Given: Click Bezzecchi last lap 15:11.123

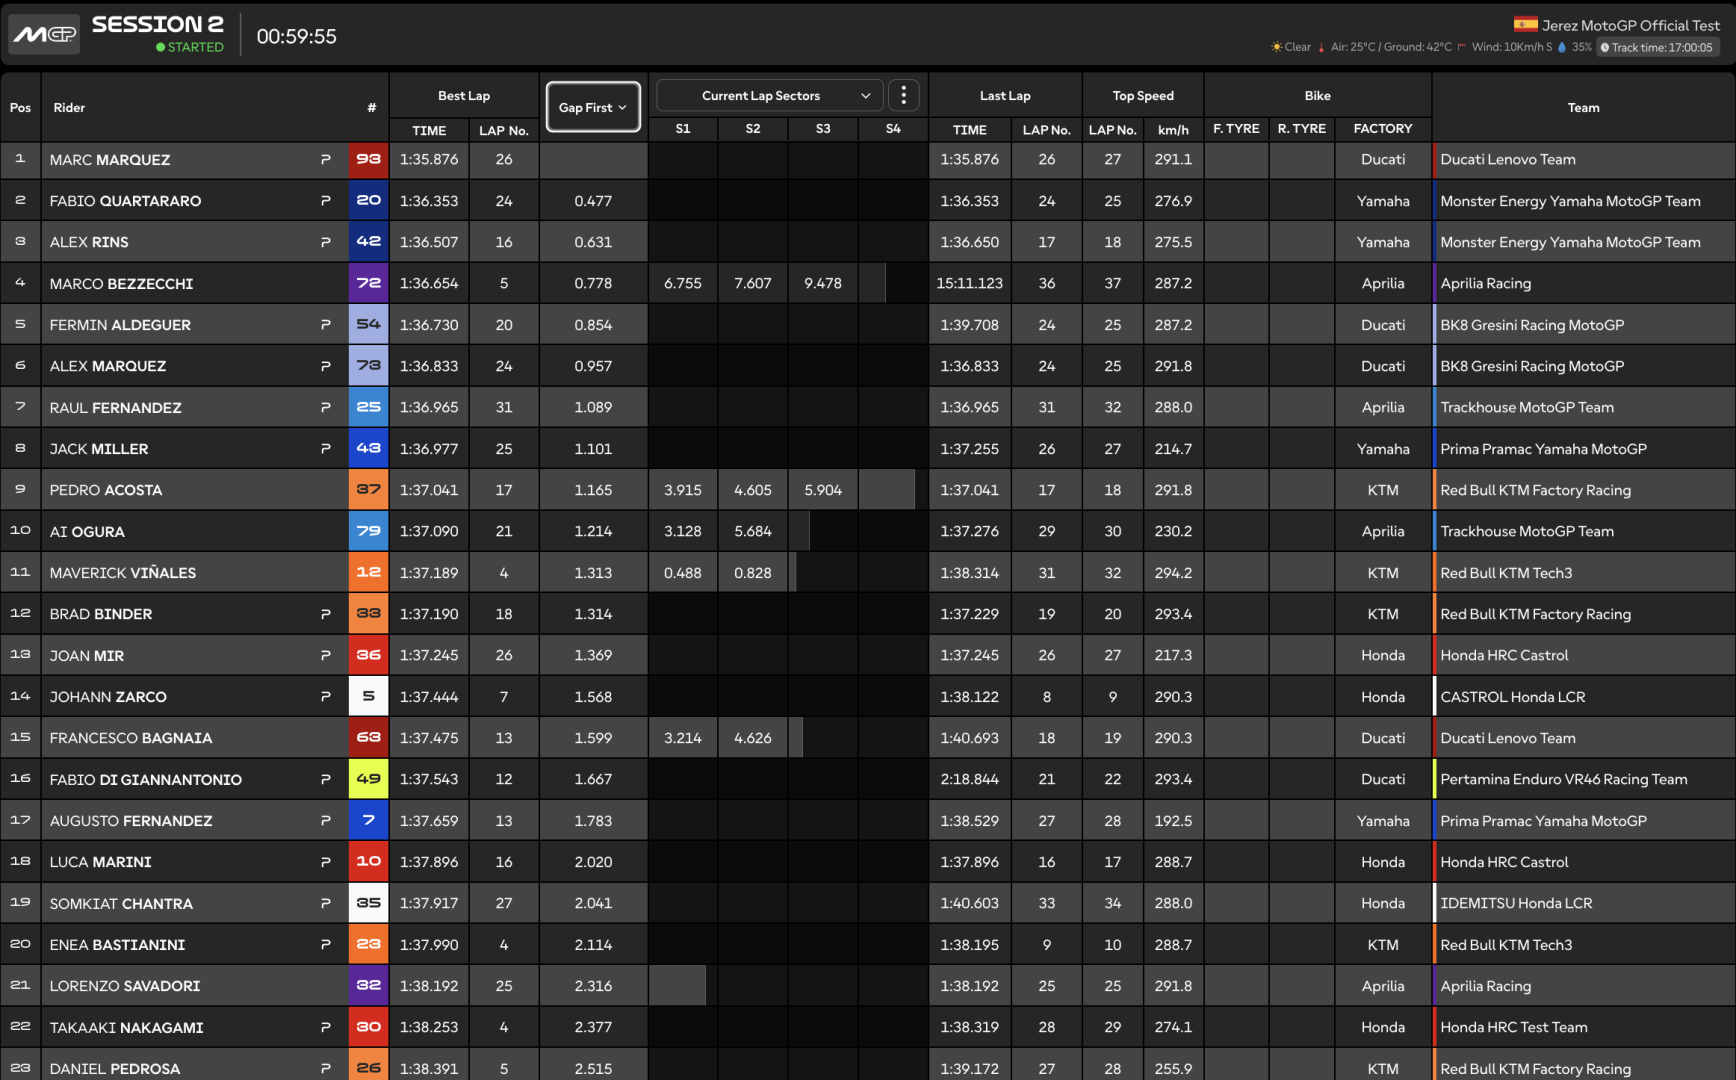Looking at the screenshot, I should [969, 284].
